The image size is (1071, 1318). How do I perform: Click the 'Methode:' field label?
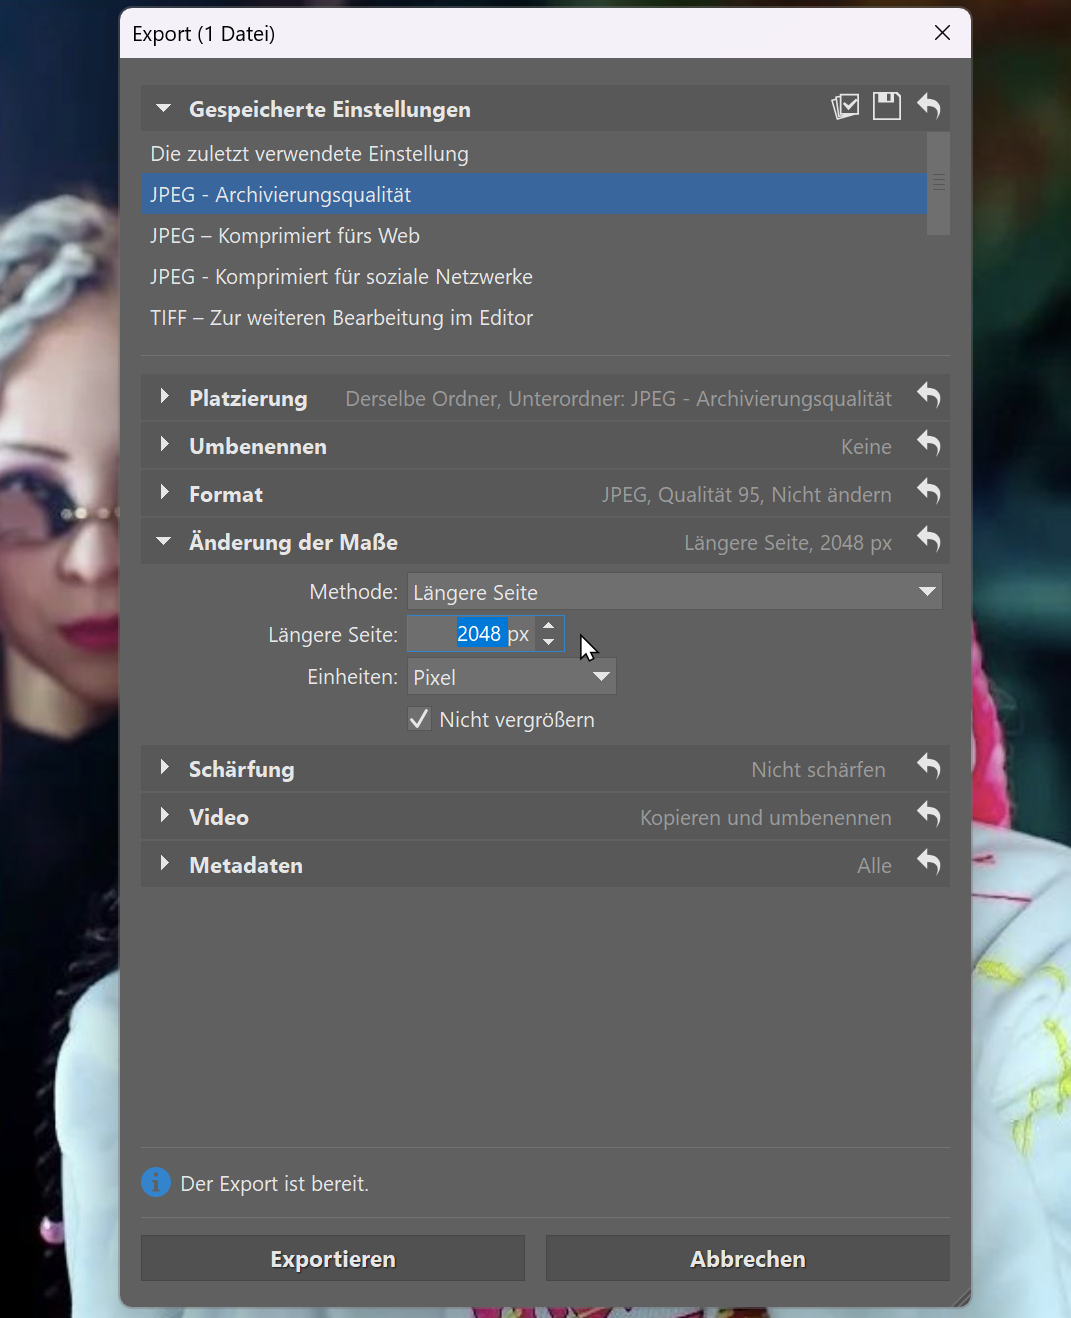[354, 592]
